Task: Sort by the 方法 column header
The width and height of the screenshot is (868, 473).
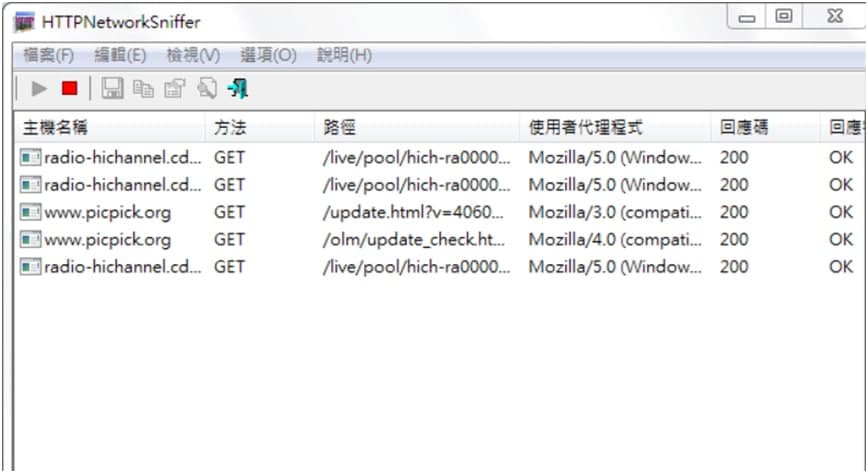Action: click(260, 127)
